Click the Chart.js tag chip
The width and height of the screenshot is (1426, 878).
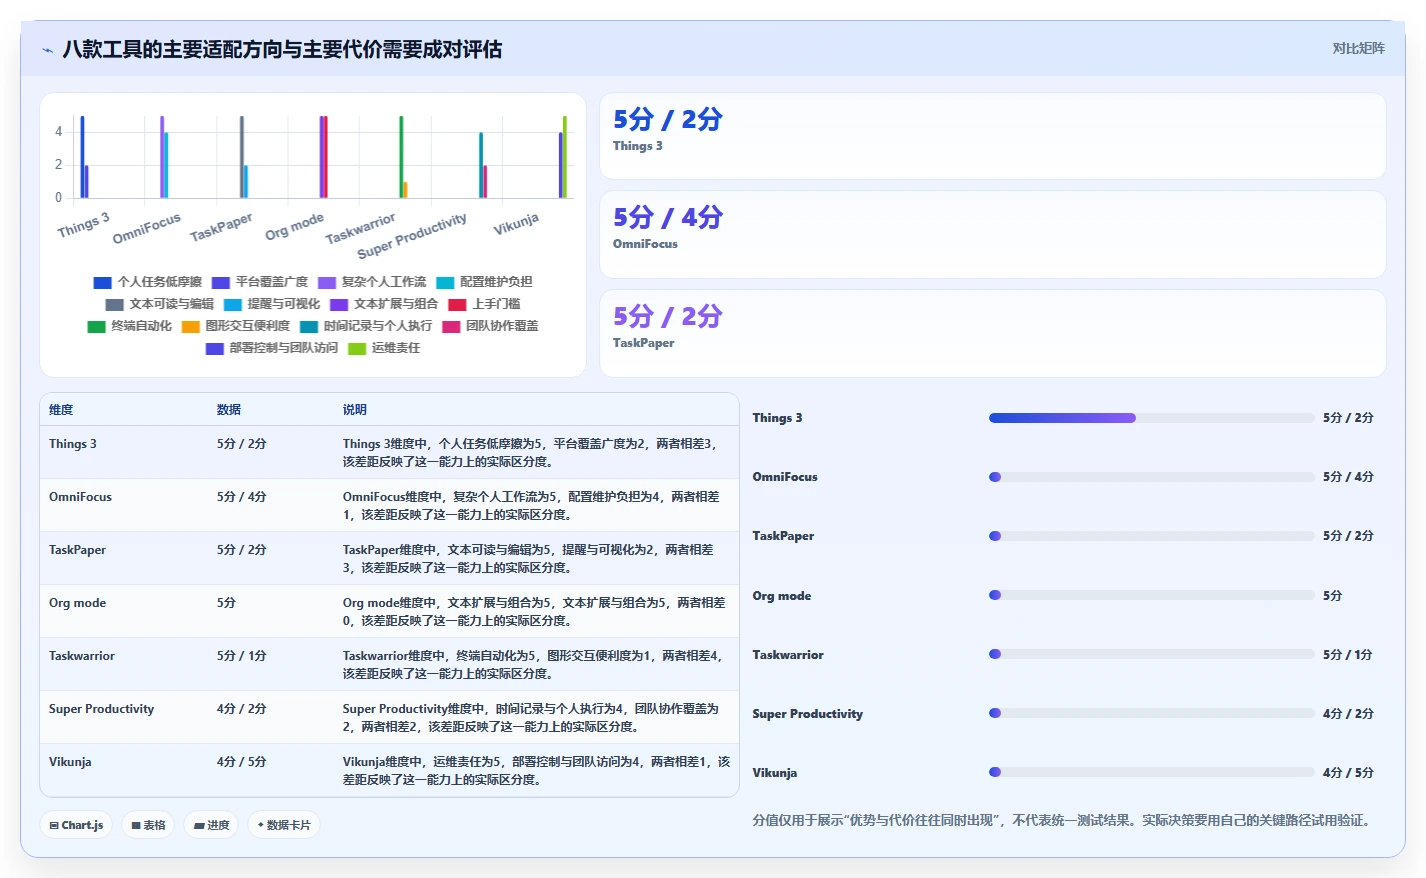(x=76, y=825)
